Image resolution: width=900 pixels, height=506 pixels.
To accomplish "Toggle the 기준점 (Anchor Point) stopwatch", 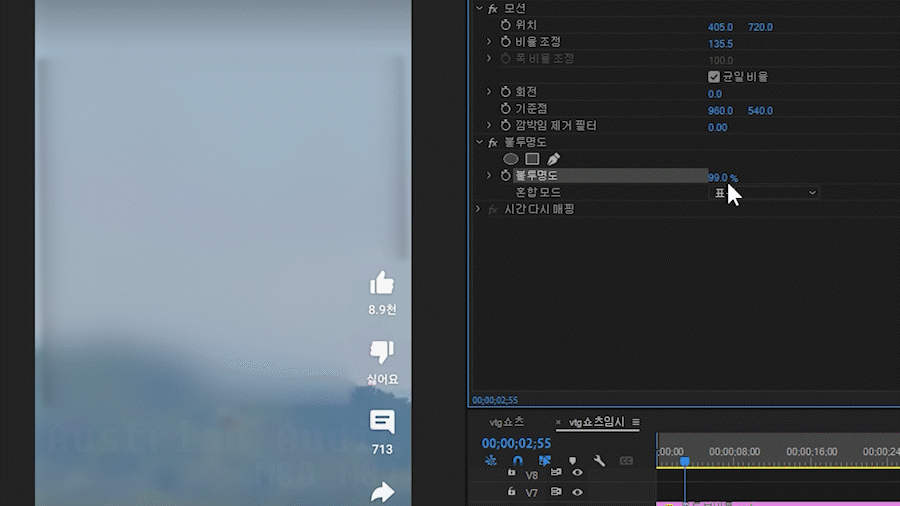I will click(x=505, y=108).
